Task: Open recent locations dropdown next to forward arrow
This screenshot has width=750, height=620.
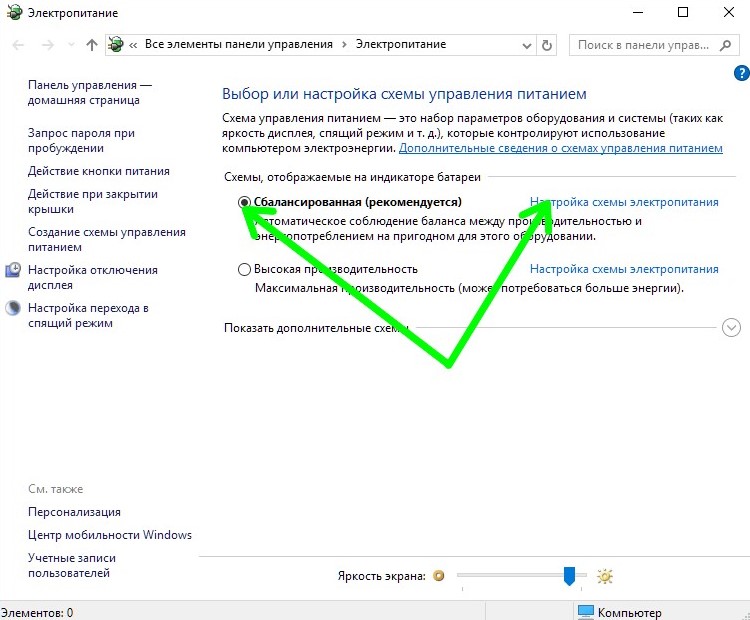Action: click(x=71, y=45)
